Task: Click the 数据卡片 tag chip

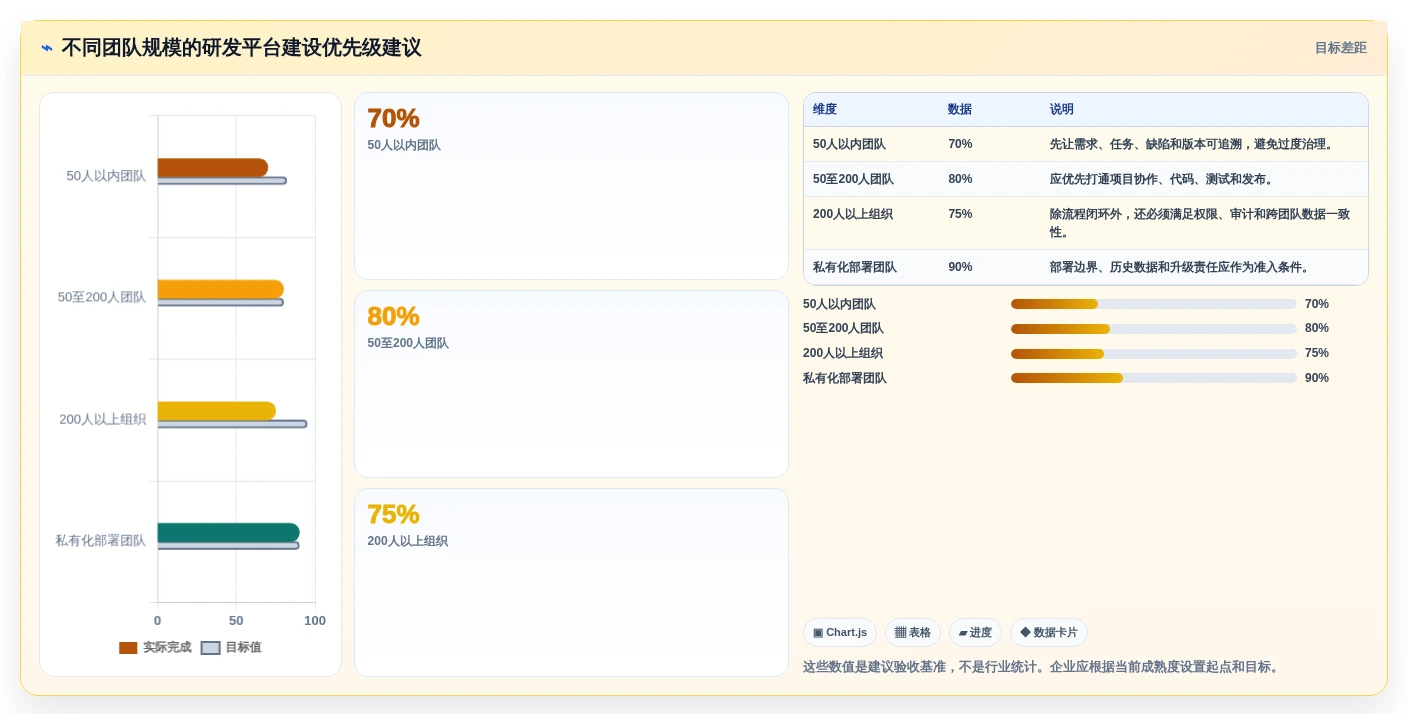Action: [x=1049, y=632]
